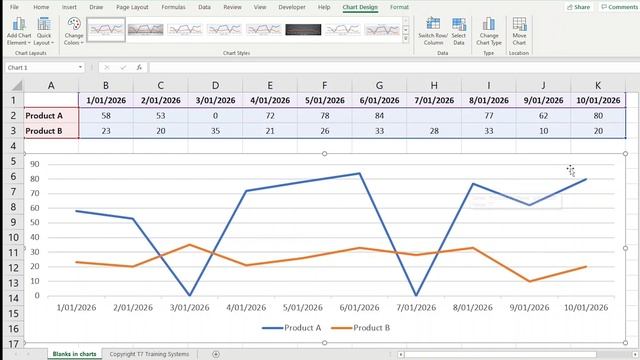This screenshot has width=640, height=360.
Task: Select column H header
Action: click(x=434, y=85)
